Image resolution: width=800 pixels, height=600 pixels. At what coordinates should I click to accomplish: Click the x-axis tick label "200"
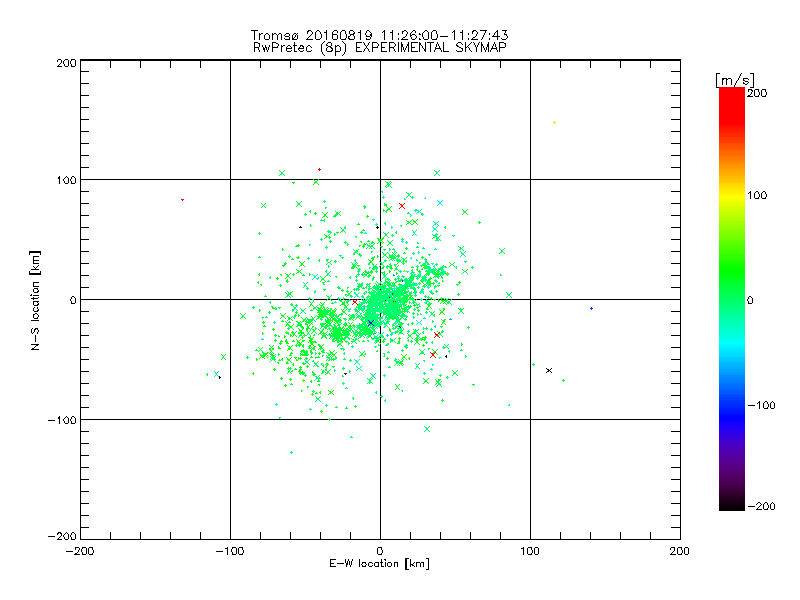(x=680, y=551)
